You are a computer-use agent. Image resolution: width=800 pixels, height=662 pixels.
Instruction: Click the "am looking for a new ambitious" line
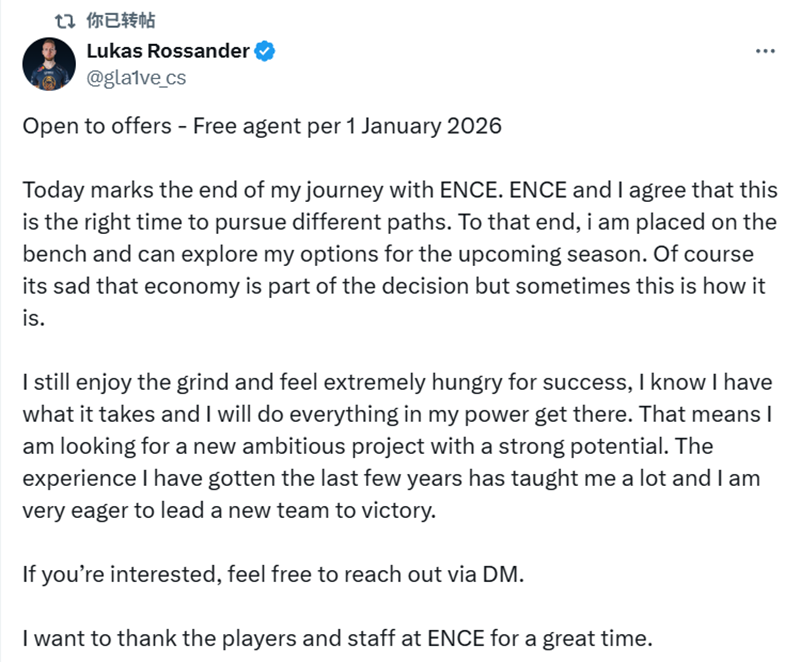point(368,446)
